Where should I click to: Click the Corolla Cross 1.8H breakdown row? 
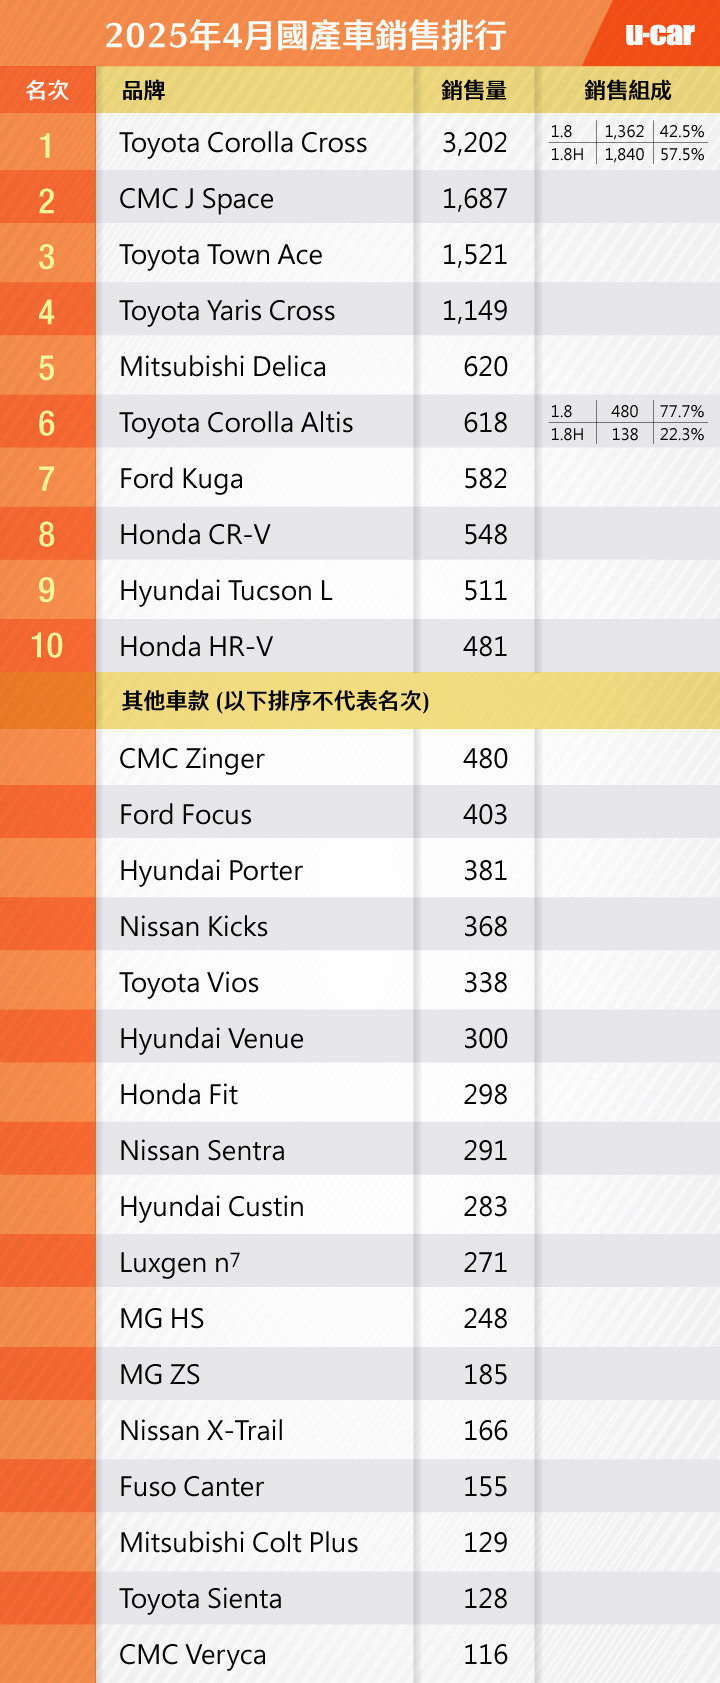point(627,155)
